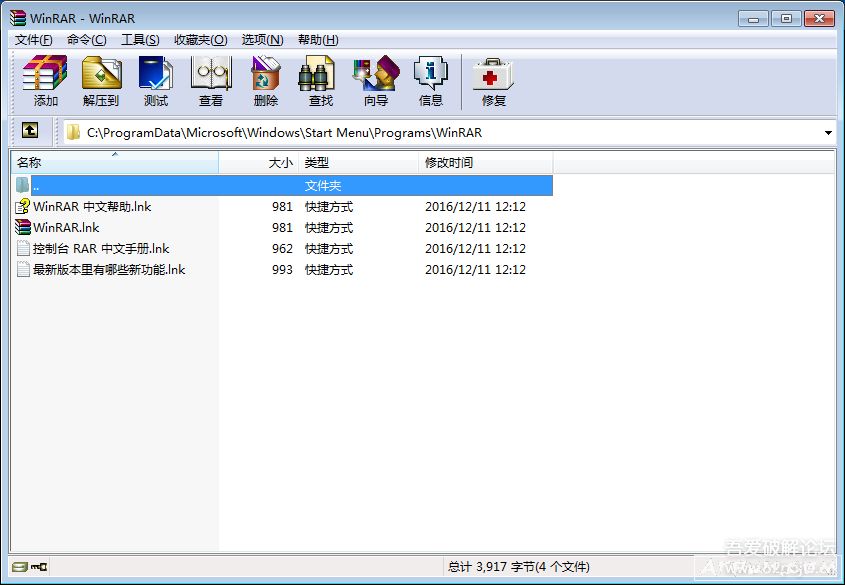845x585 pixels.
Task: Open the 向导 (Wizard) toolbar icon
Action: click(x=376, y=73)
